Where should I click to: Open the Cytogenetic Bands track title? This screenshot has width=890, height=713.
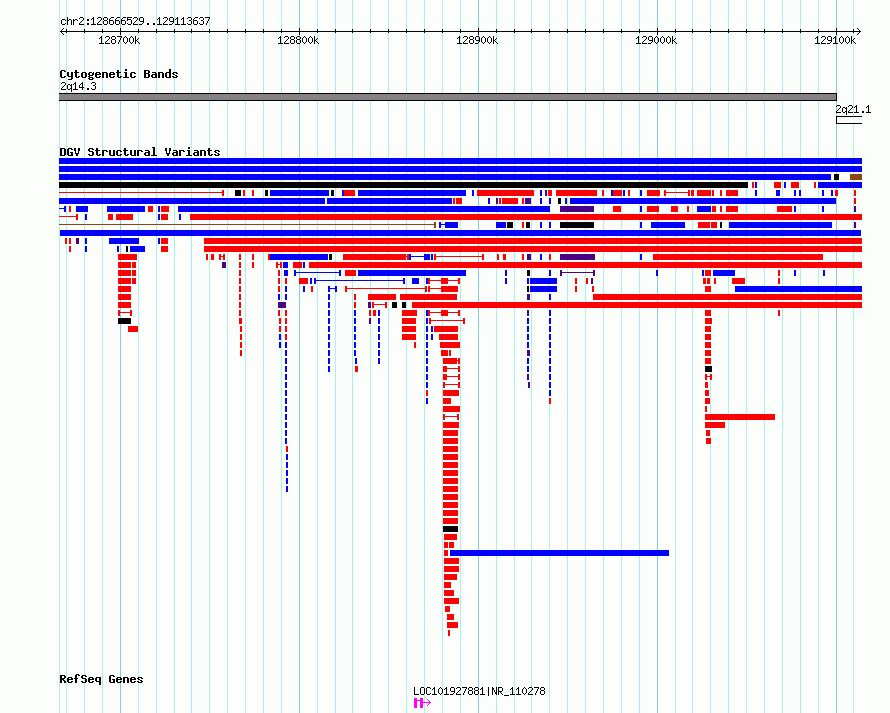click(x=119, y=74)
